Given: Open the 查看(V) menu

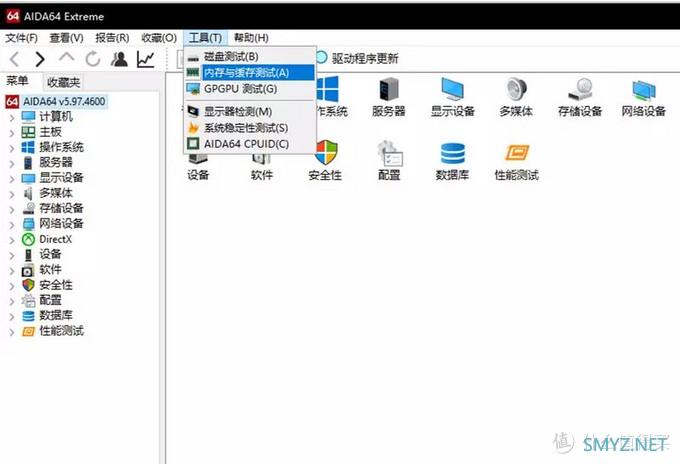Looking at the screenshot, I should 66,38.
